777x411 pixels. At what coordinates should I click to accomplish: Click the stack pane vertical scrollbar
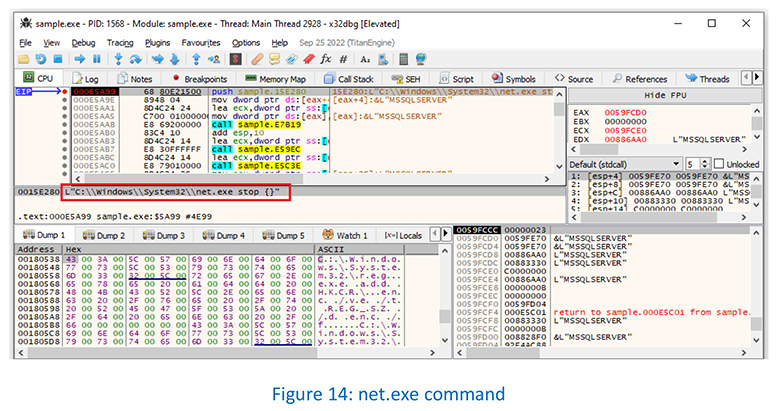tap(756, 287)
